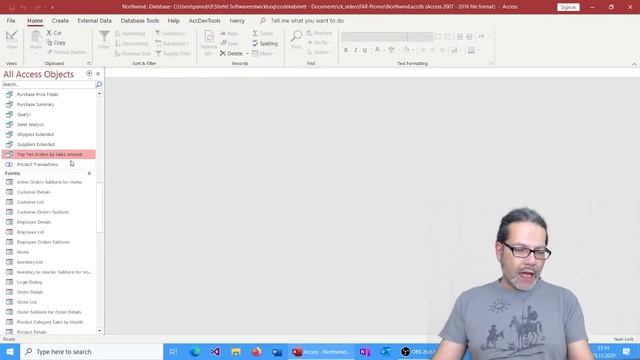Select the Employee List form
Screen dimensions: 640x360
pyautogui.click(x=49, y=232)
